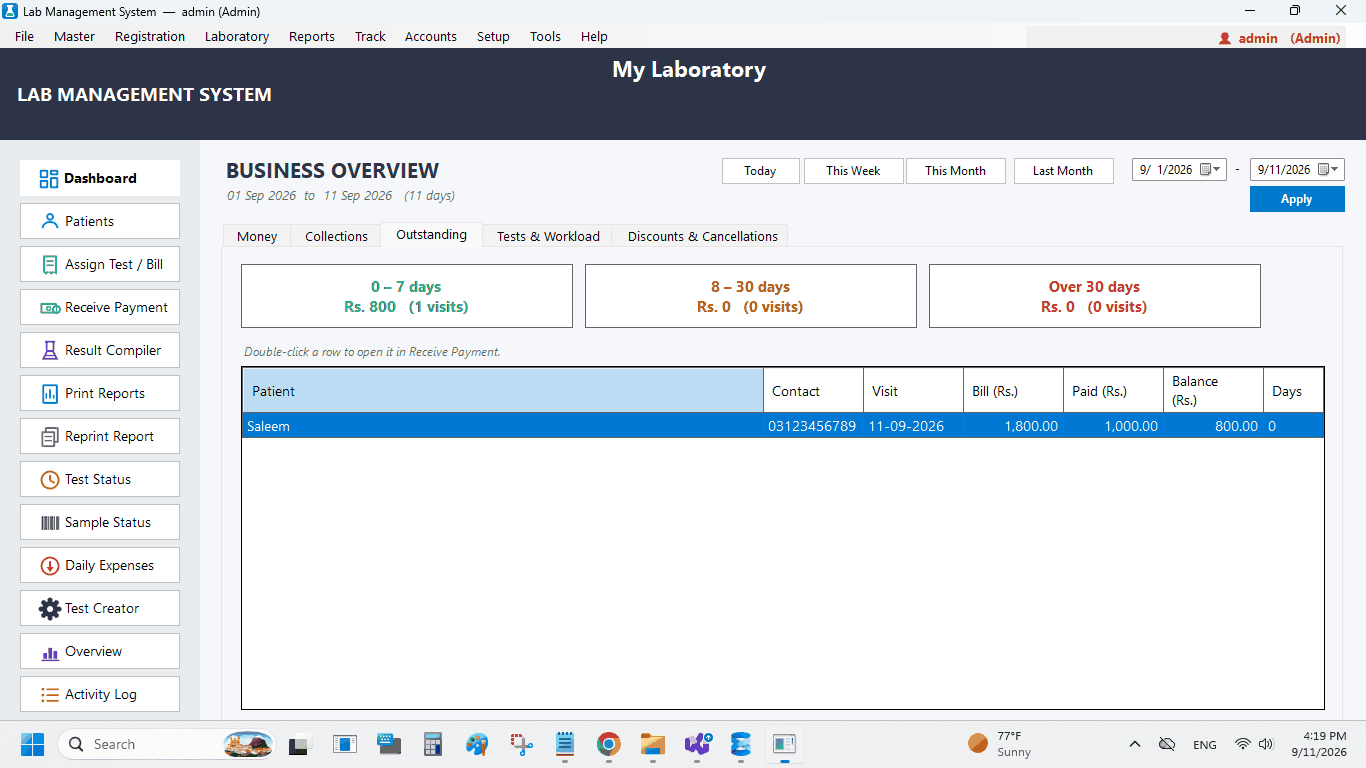Image resolution: width=1366 pixels, height=768 pixels.
Task: Click the 800.00 balance cell
Action: (1213, 426)
